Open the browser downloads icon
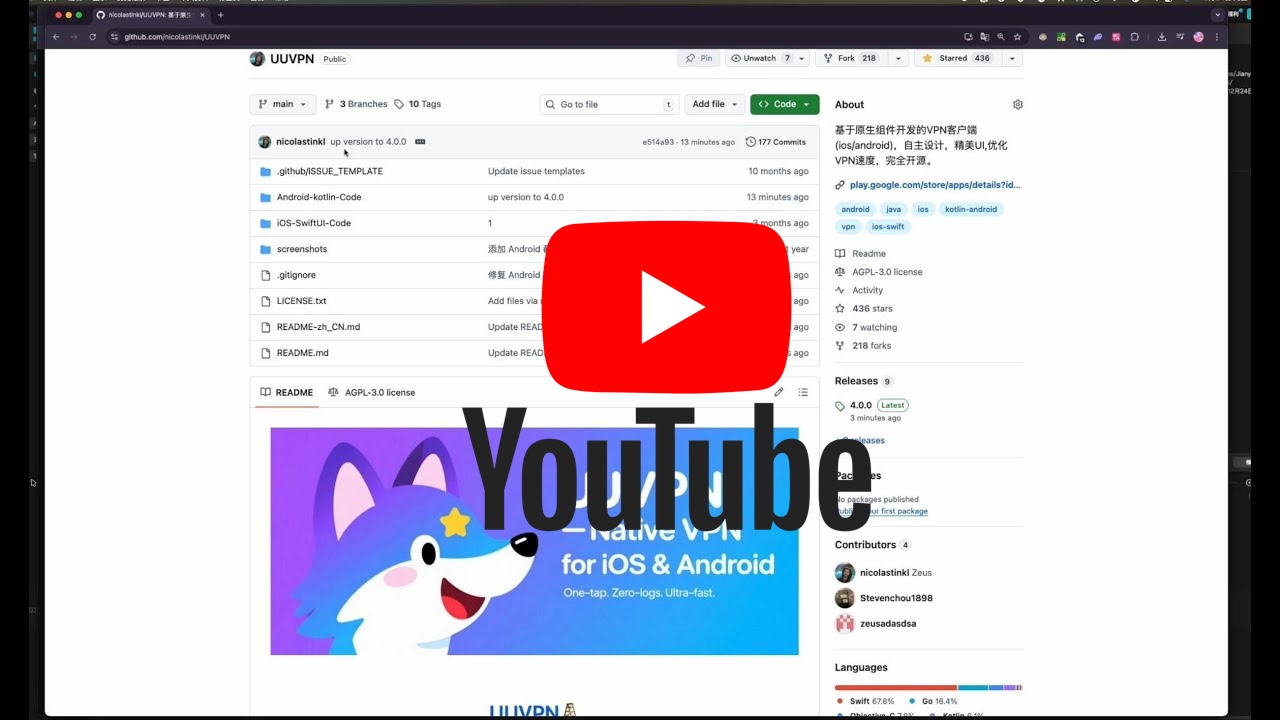Image resolution: width=1280 pixels, height=720 pixels. [1162, 37]
